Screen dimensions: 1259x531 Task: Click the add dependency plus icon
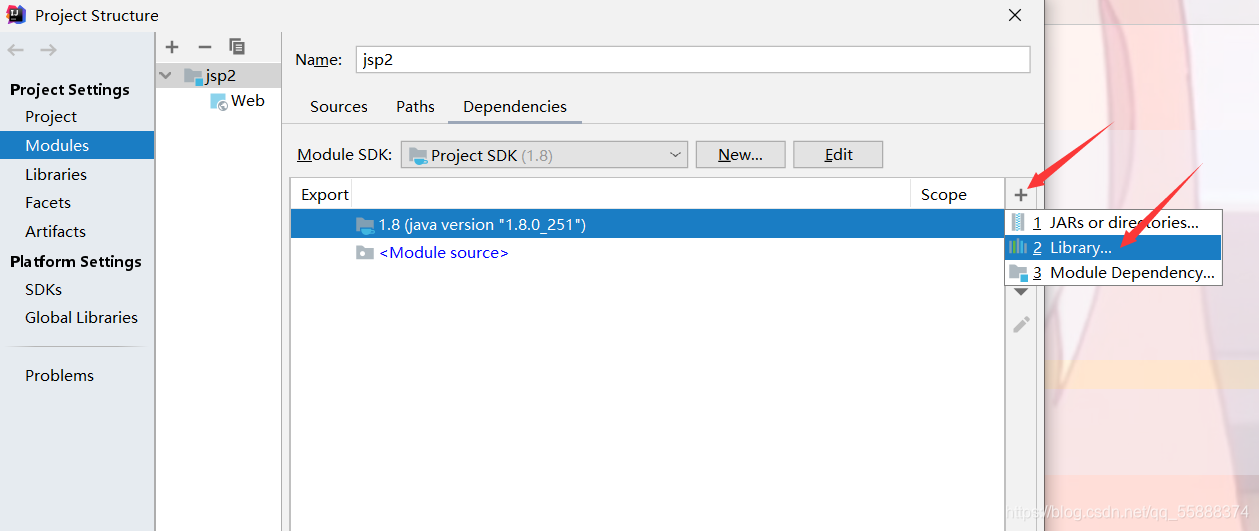(x=1021, y=195)
